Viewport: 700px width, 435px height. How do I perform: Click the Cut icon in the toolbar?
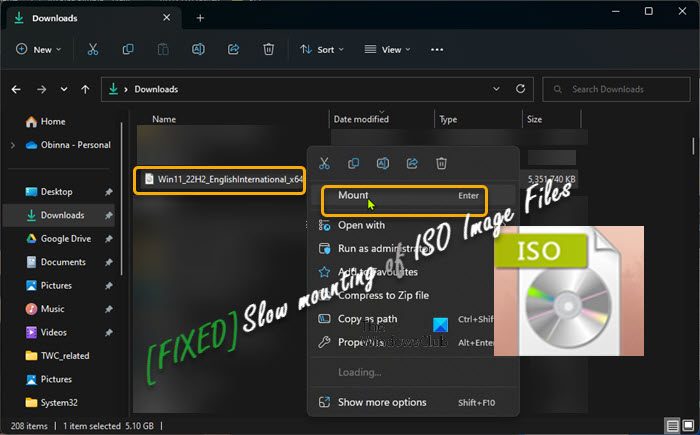coord(92,50)
